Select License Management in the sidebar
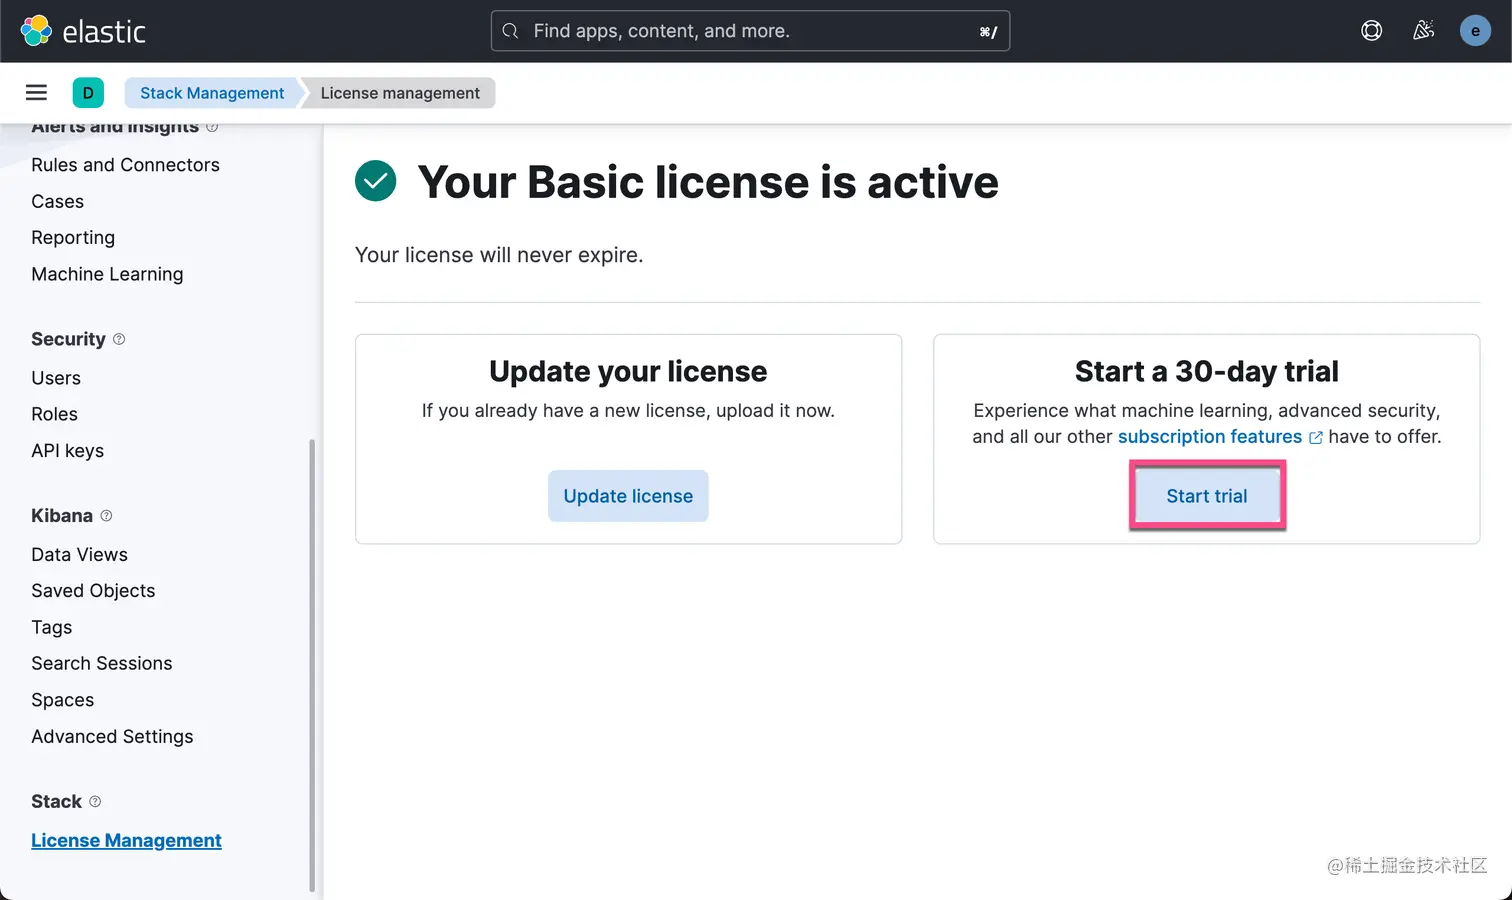 [126, 841]
